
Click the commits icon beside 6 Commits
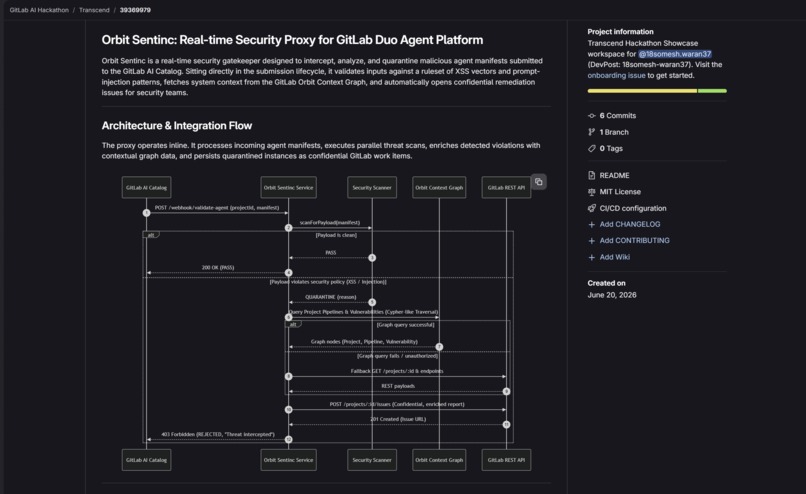pos(592,116)
